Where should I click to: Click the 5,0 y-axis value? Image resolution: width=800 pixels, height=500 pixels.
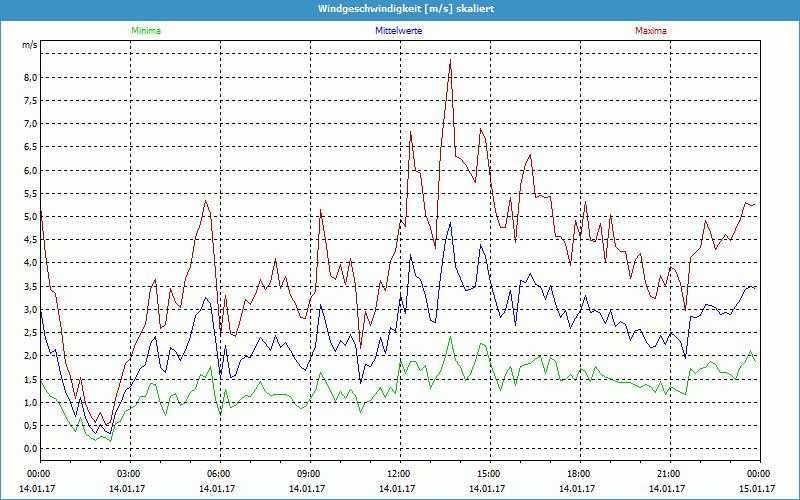point(31,216)
